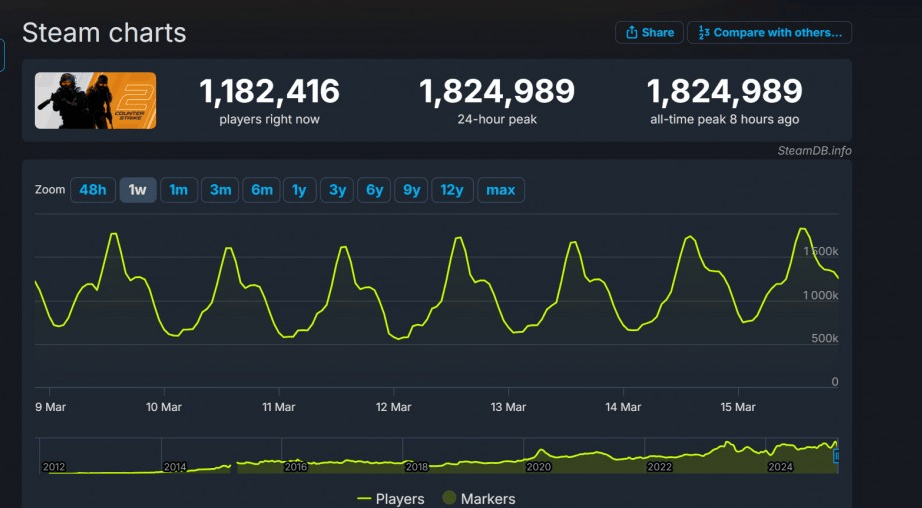
Task: Select the 6y zoom range
Action: click(374, 190)
